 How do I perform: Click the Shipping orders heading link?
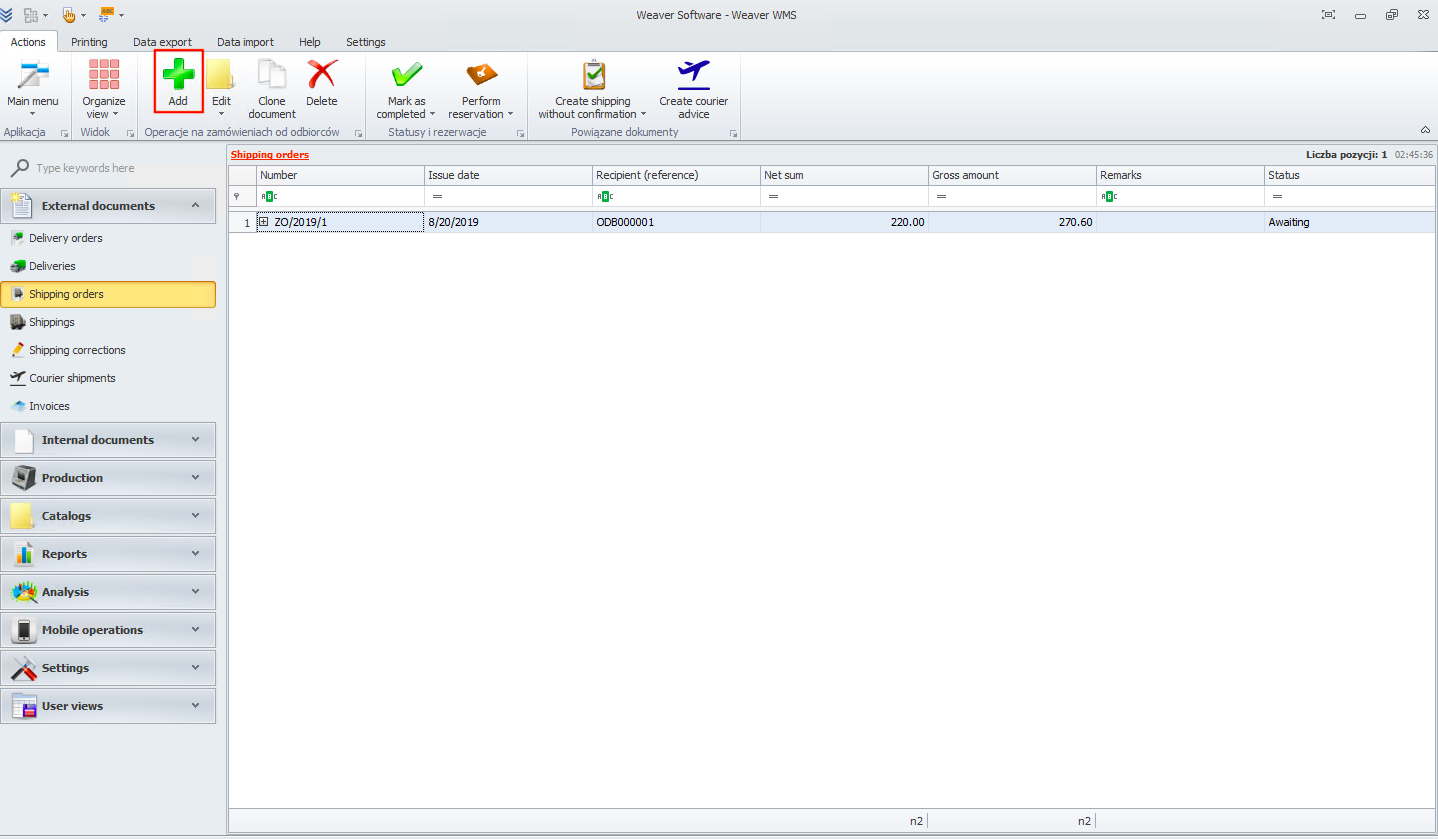click(270, 155)
